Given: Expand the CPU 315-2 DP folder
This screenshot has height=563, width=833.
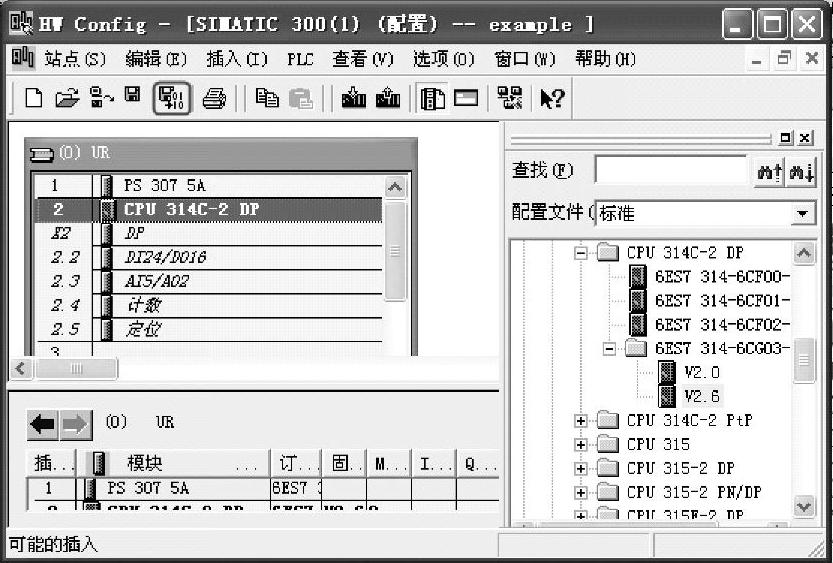Looking at the screenshot, I should click(x=581, y=468).
